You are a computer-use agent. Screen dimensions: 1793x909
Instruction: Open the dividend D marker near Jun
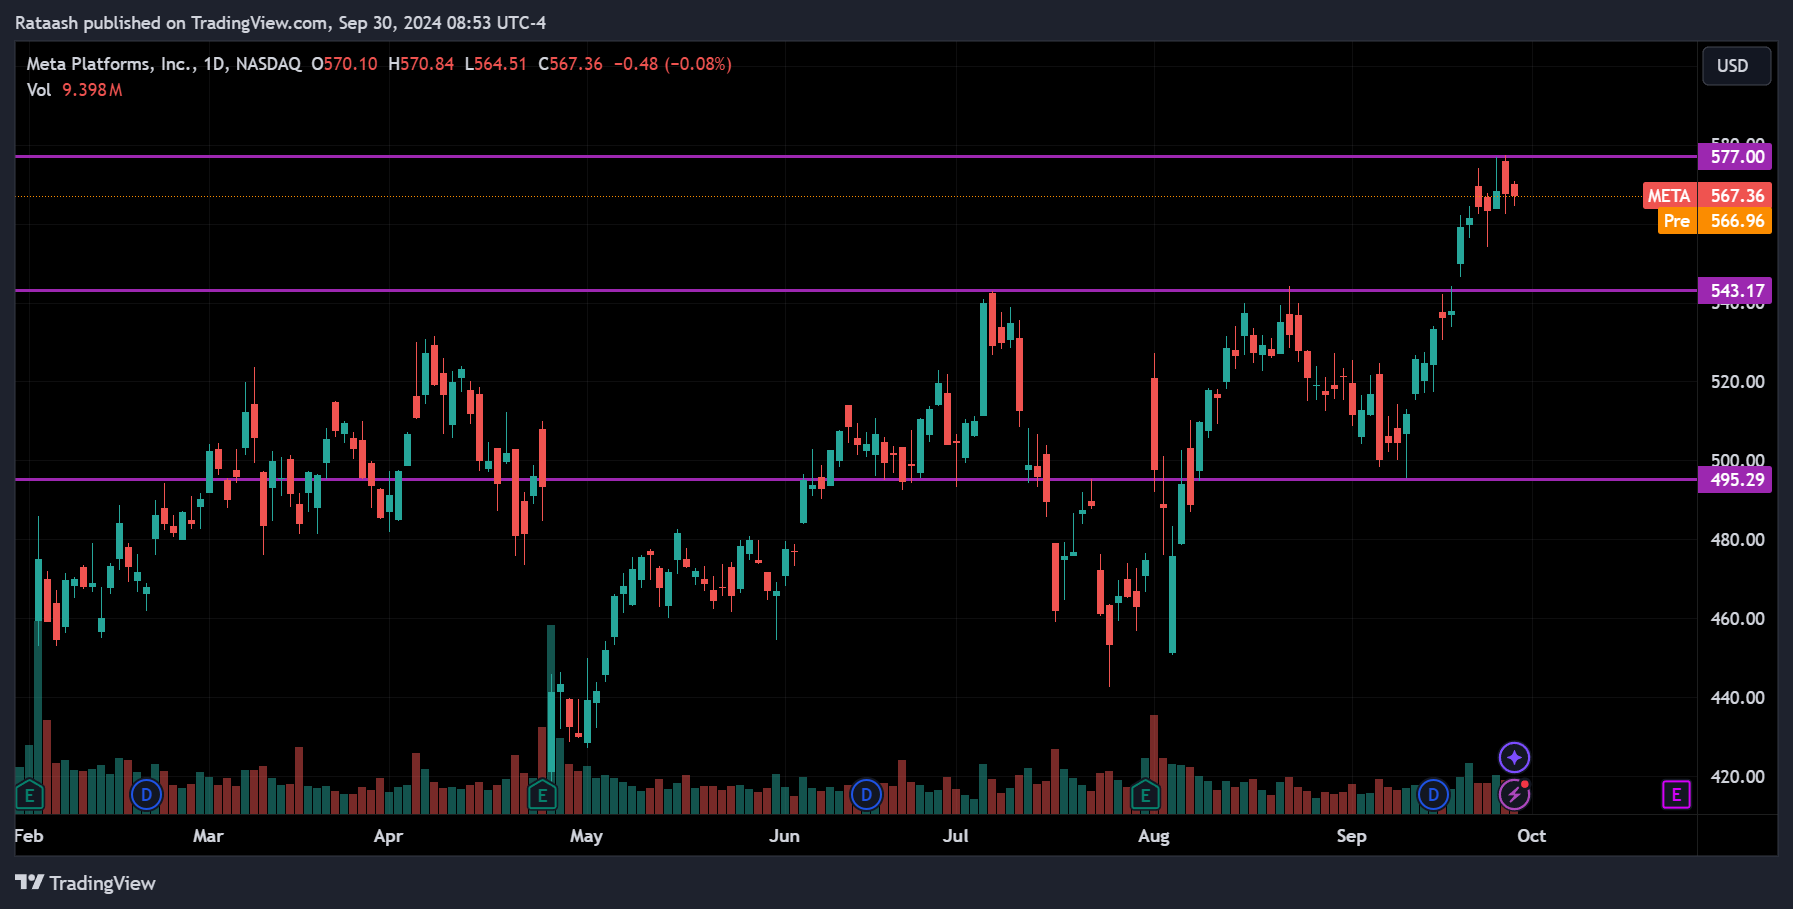click(x=866, y=795)
